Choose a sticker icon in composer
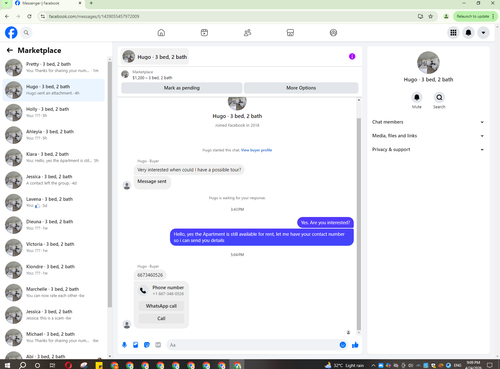Image resolution: width=500 pixels, height=369 pixels. (147, 345)
